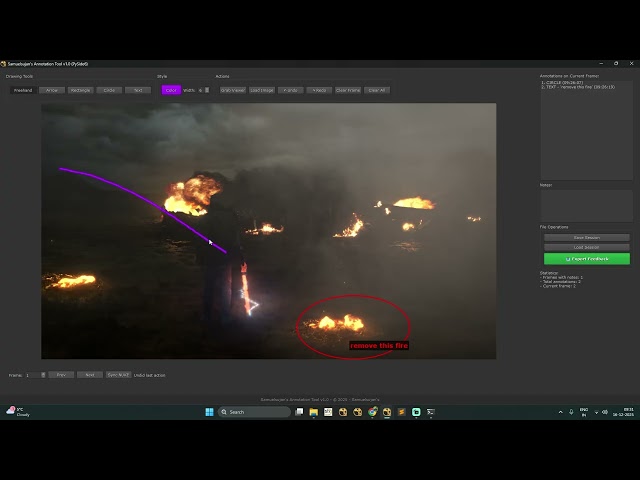
Task: Select the CIRCLE annotation list entry
Action: 562,82
